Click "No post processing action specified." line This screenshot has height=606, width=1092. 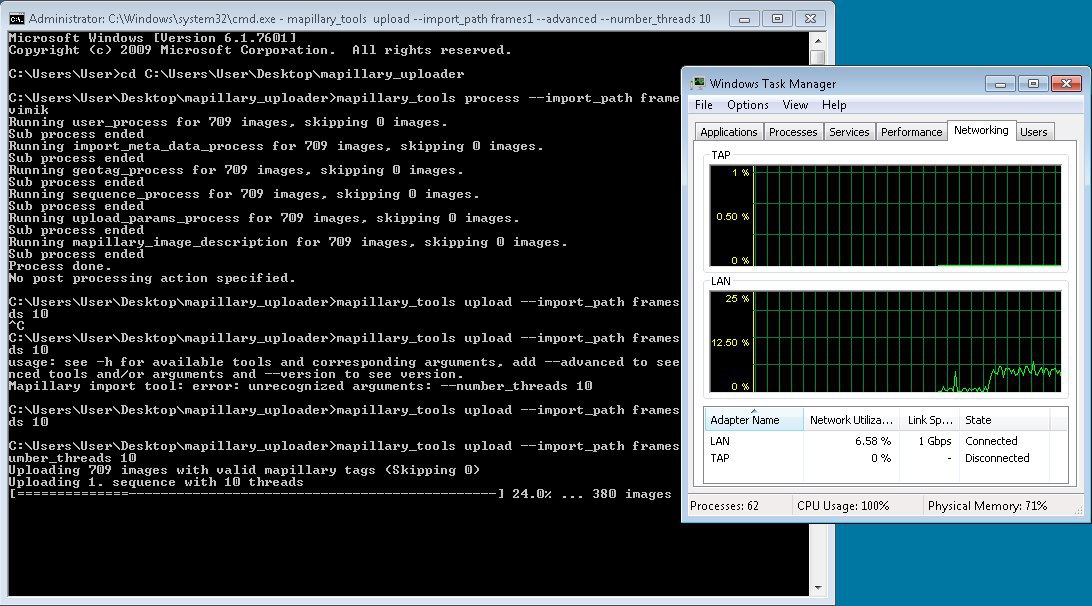[x=152, y=278]
